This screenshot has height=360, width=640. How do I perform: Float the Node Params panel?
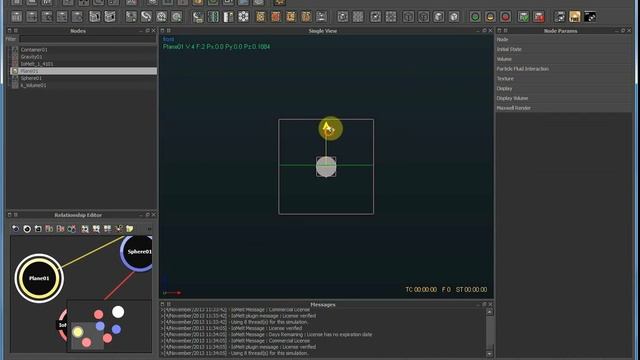click(x=622, y=31)
